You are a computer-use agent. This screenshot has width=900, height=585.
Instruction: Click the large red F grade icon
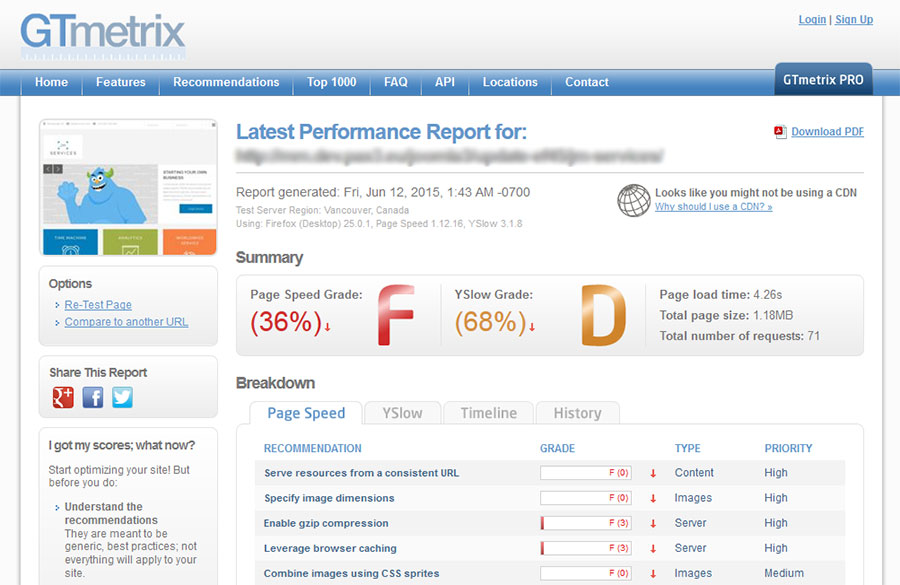click(397, 315)
